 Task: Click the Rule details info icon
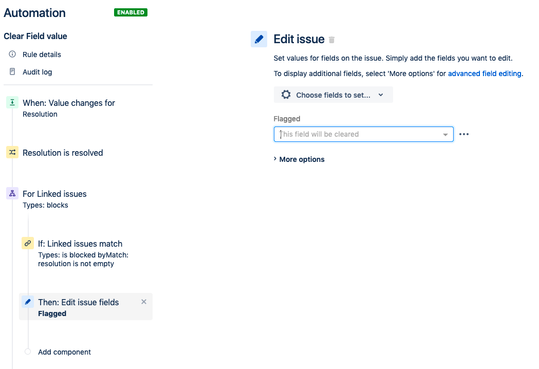click(12, 54)
